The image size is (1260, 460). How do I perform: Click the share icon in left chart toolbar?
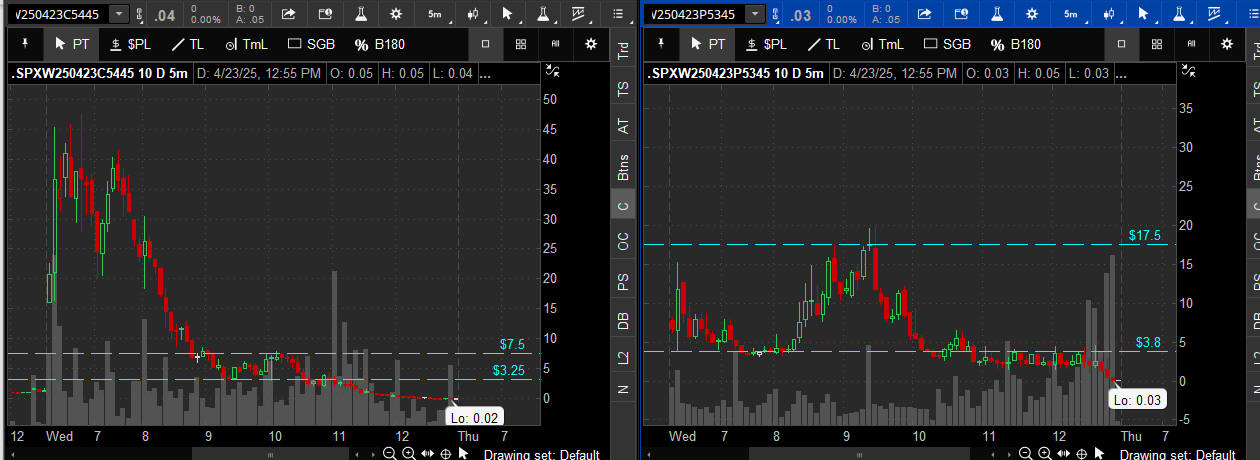point(288,14)
